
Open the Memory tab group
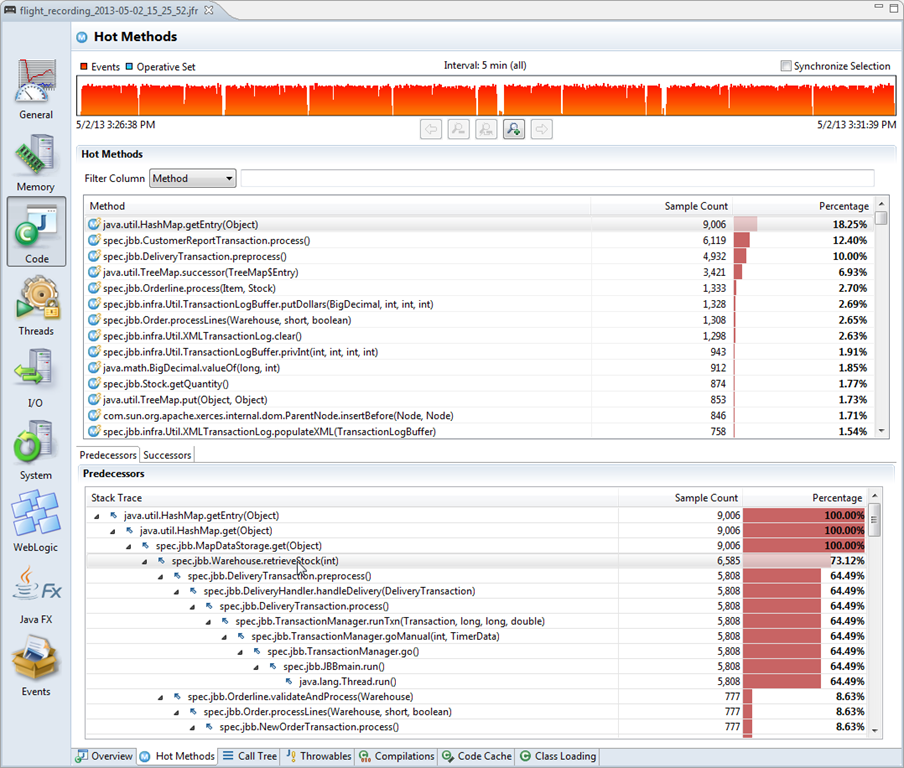36,162
